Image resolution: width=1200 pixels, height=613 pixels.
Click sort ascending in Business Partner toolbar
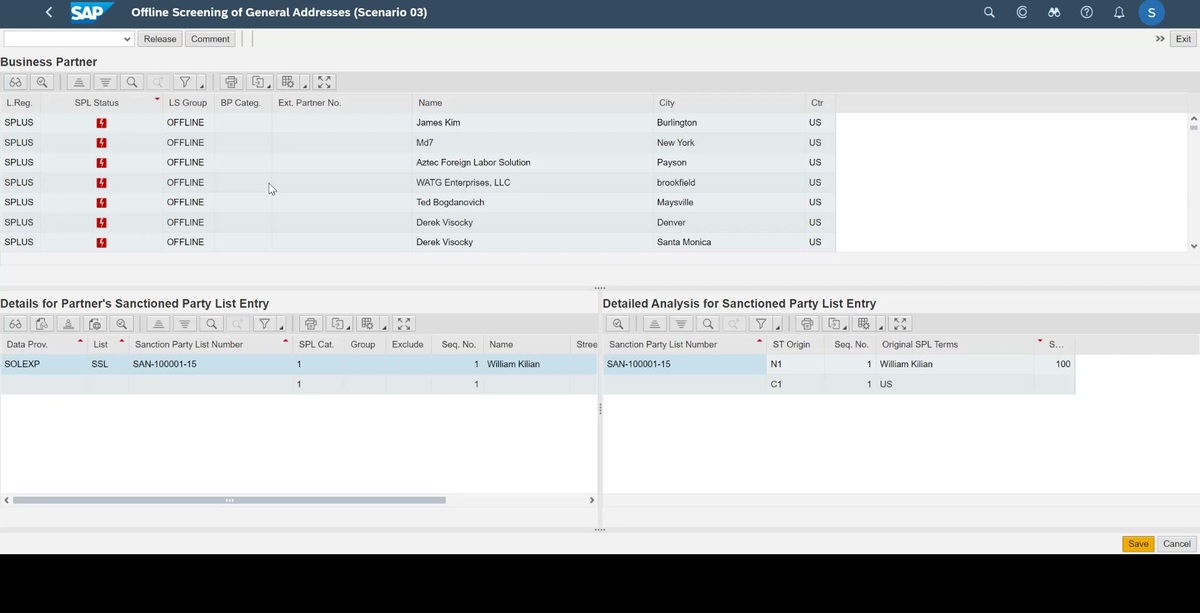coord(80,82)
